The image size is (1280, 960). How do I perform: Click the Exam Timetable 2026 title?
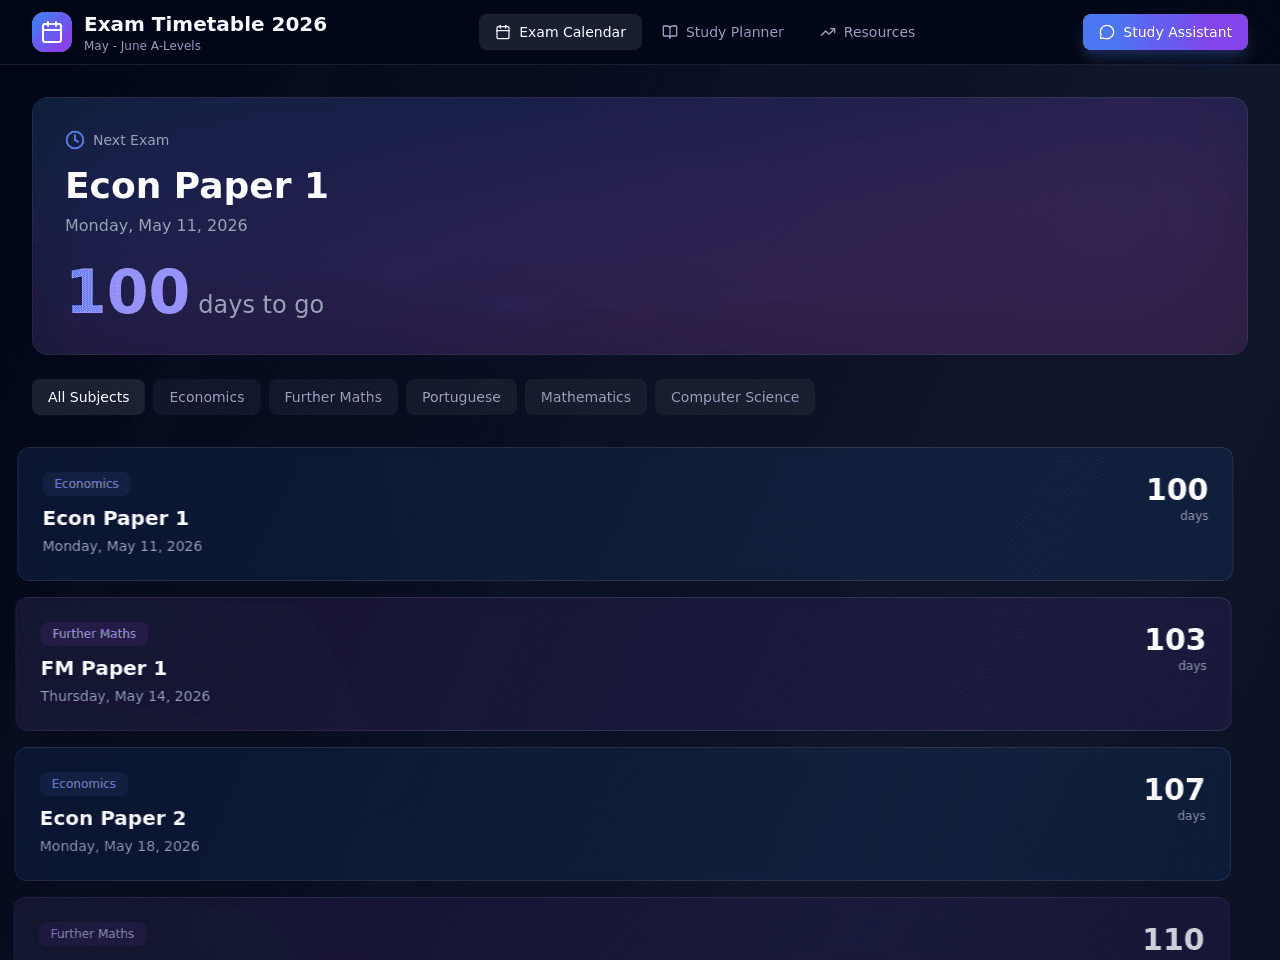[205, 24]
